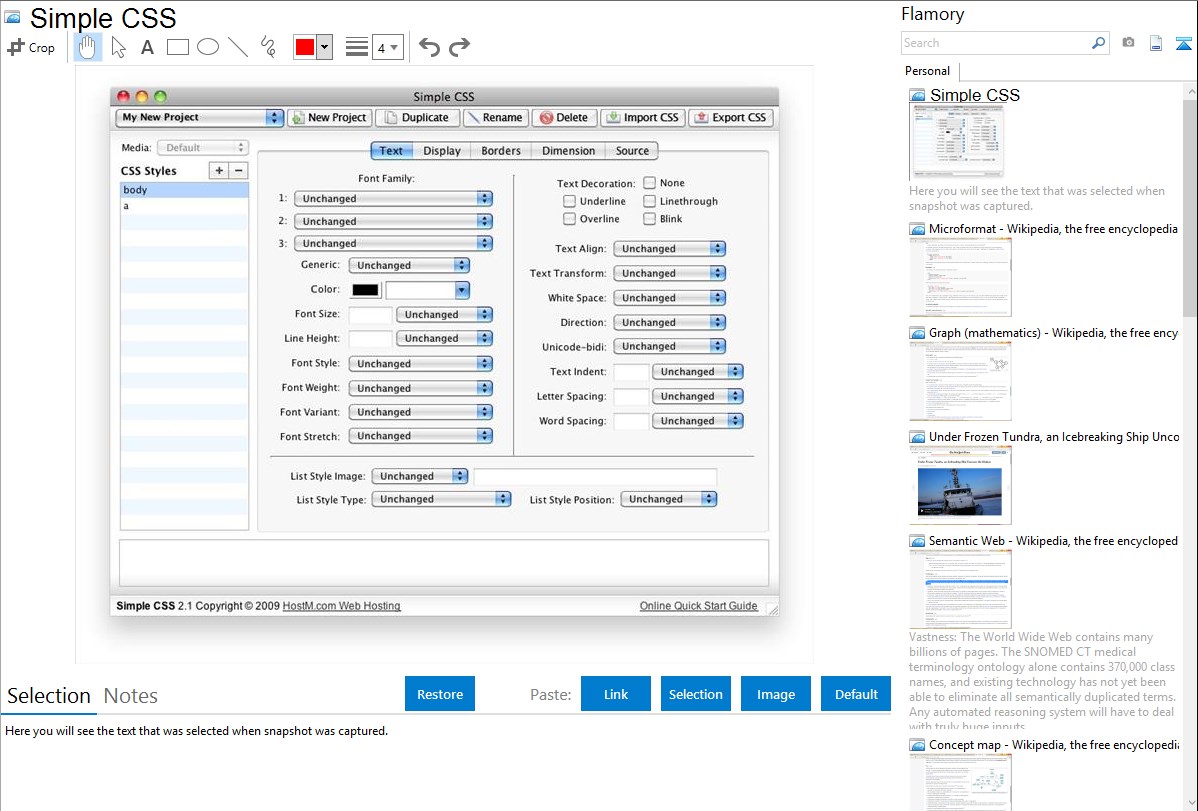The image size is (1198, 811).
Task: Click the Paste Image button
Action: click(x=775, y=694)
